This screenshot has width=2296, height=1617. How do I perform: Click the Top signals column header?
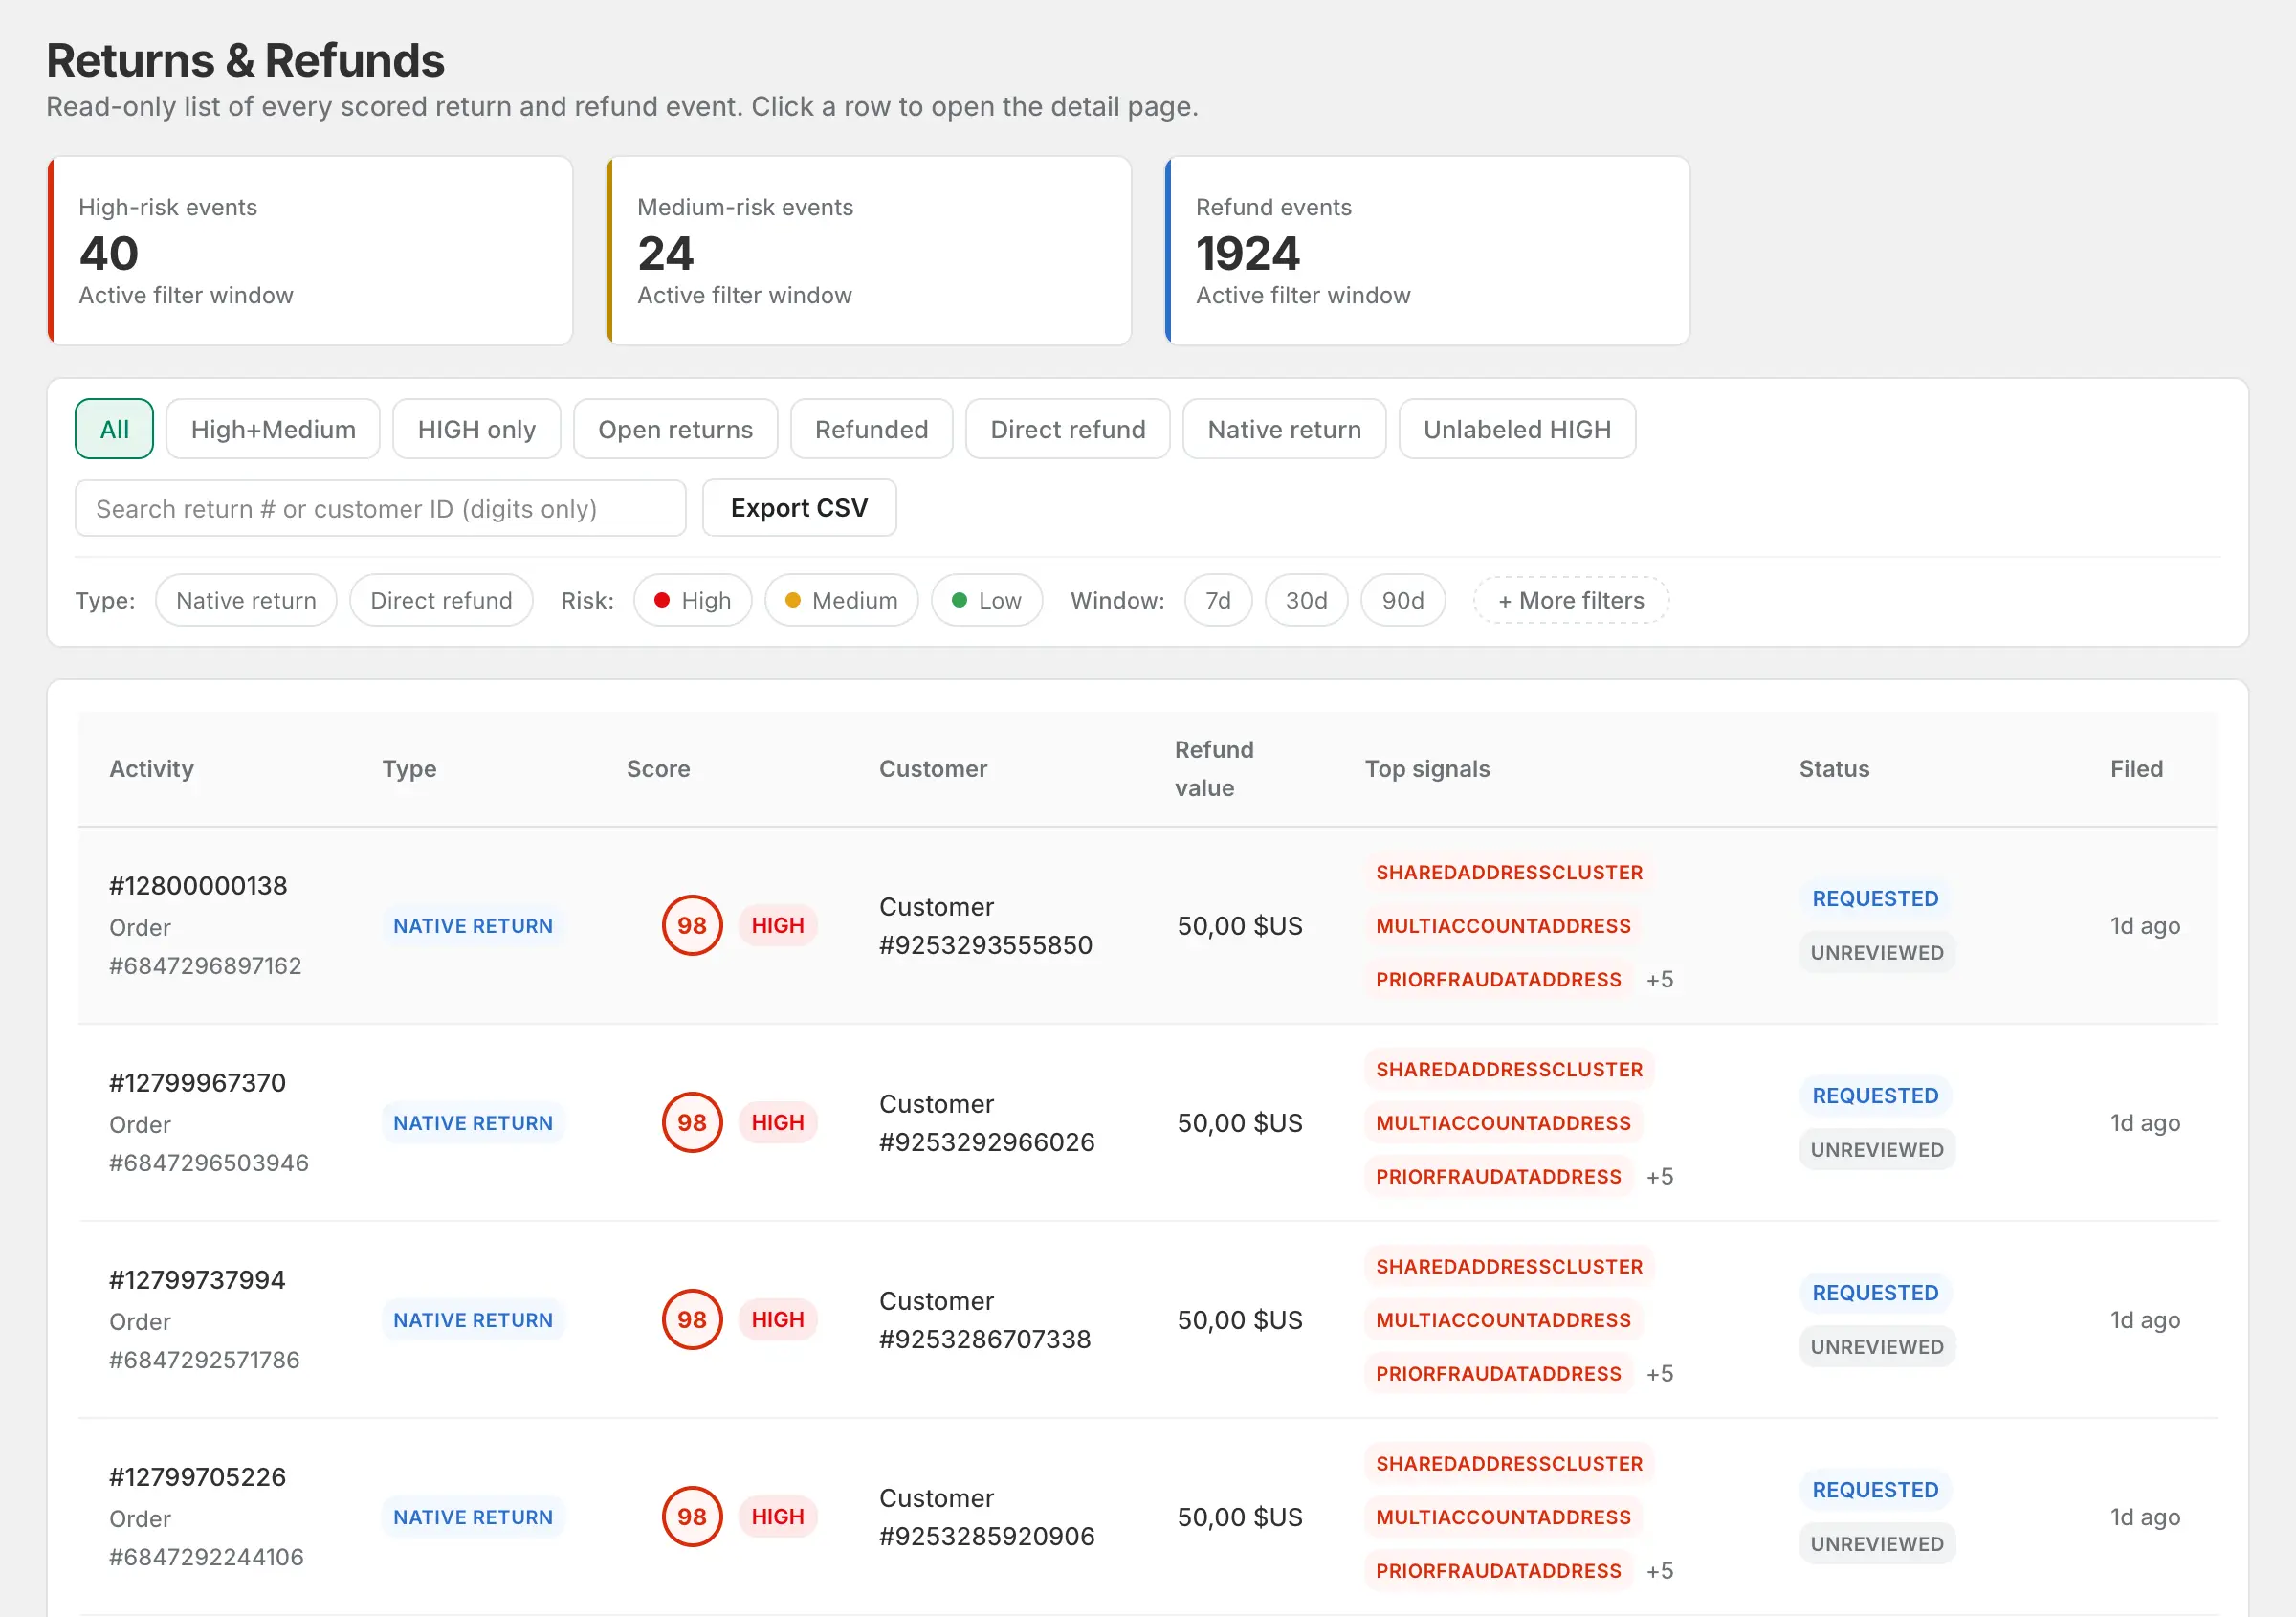point(1427,768)
